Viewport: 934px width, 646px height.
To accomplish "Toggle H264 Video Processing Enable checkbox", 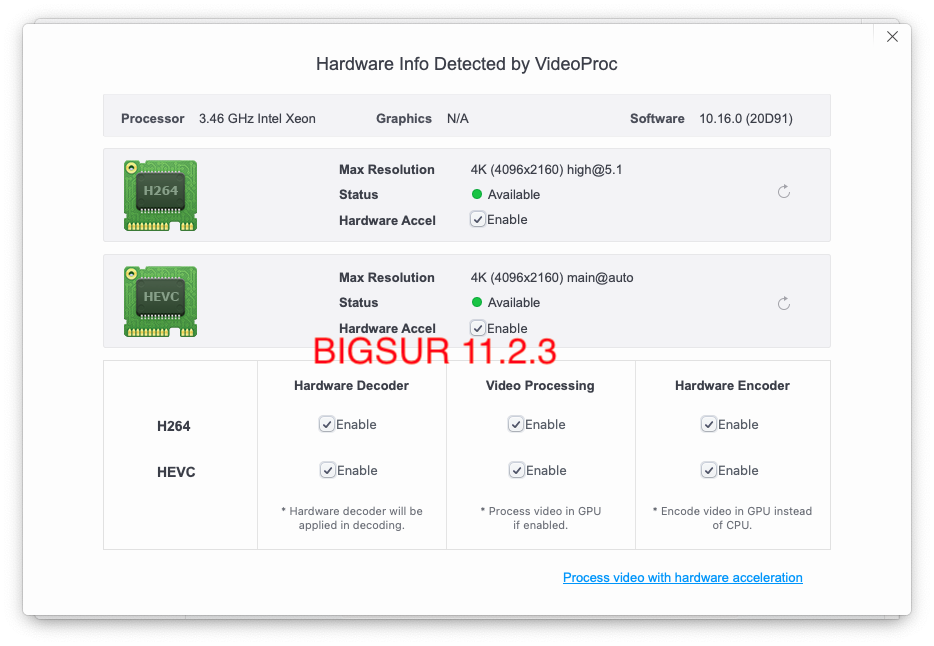I will [x=516, y=425].
